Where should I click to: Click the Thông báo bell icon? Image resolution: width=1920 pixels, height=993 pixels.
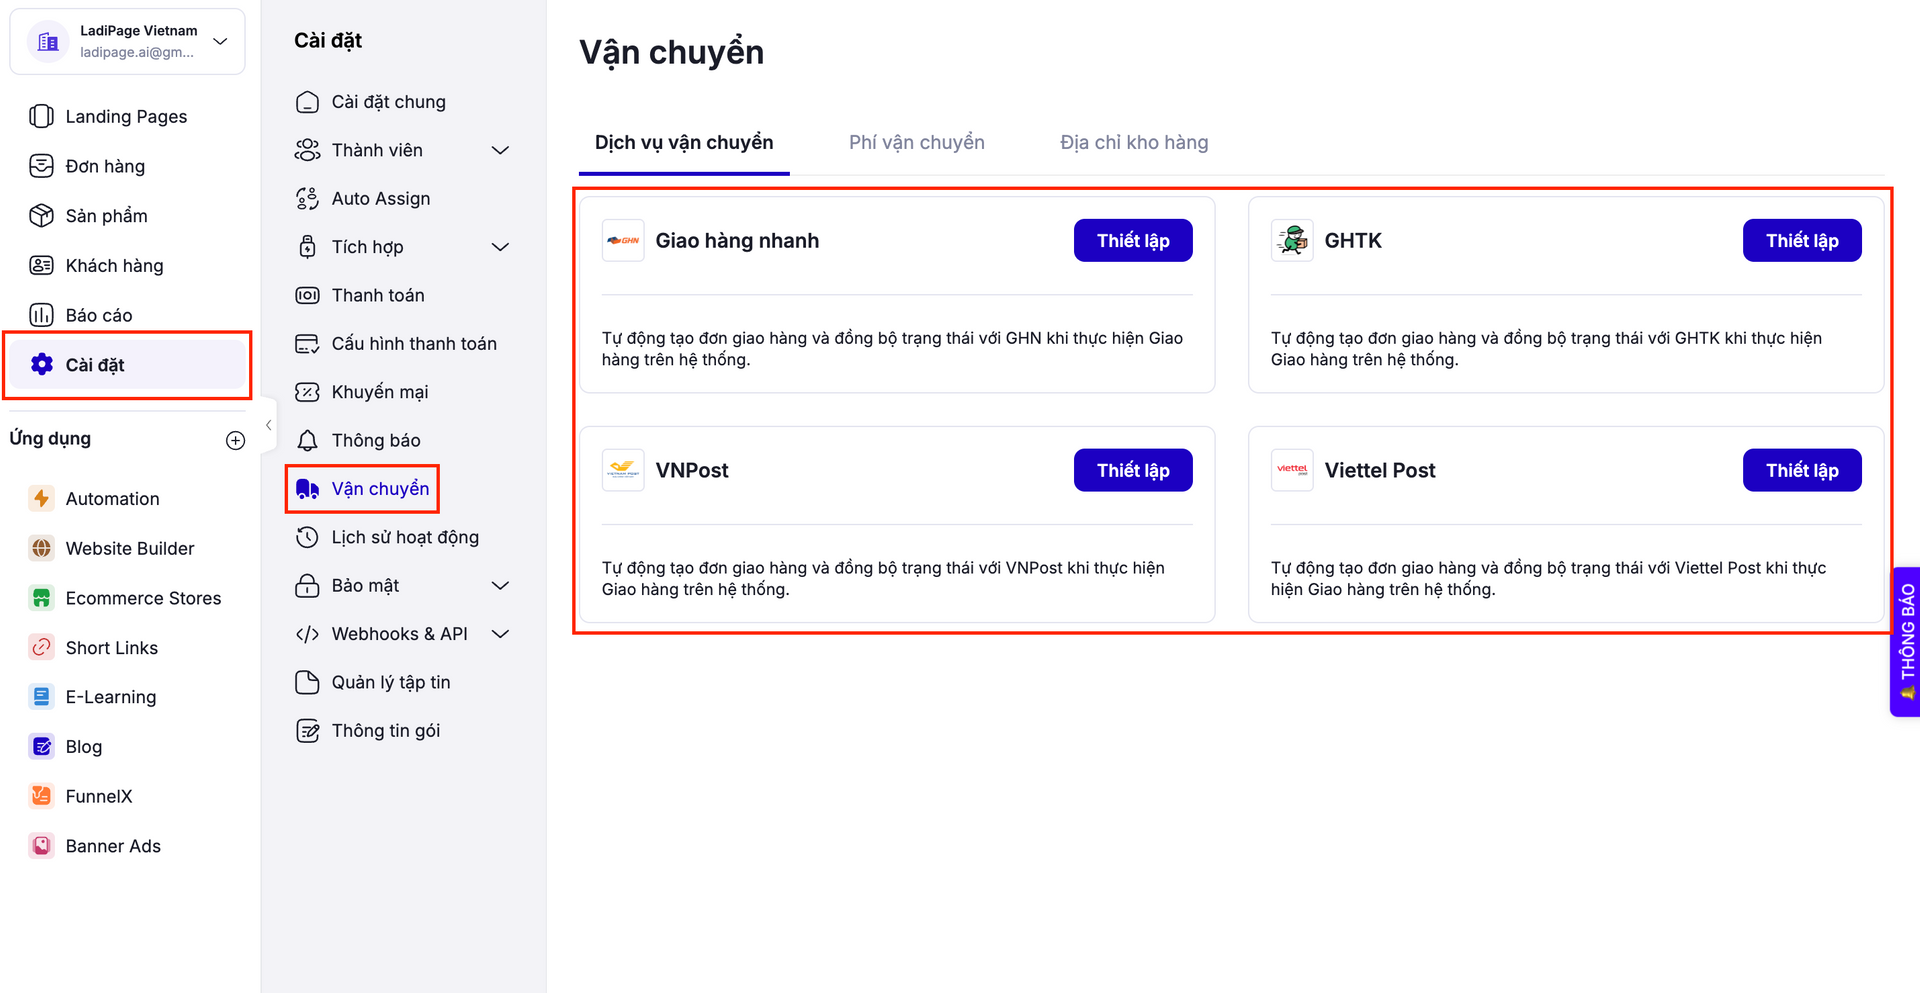point(307,440)
